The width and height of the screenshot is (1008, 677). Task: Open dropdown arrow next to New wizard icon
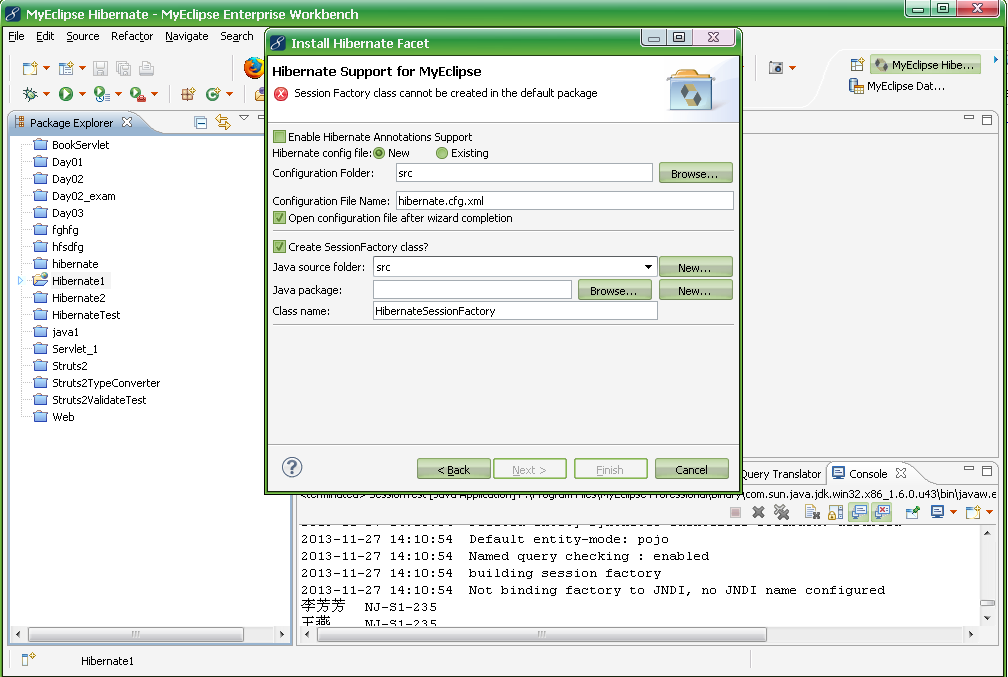point(46,68)
